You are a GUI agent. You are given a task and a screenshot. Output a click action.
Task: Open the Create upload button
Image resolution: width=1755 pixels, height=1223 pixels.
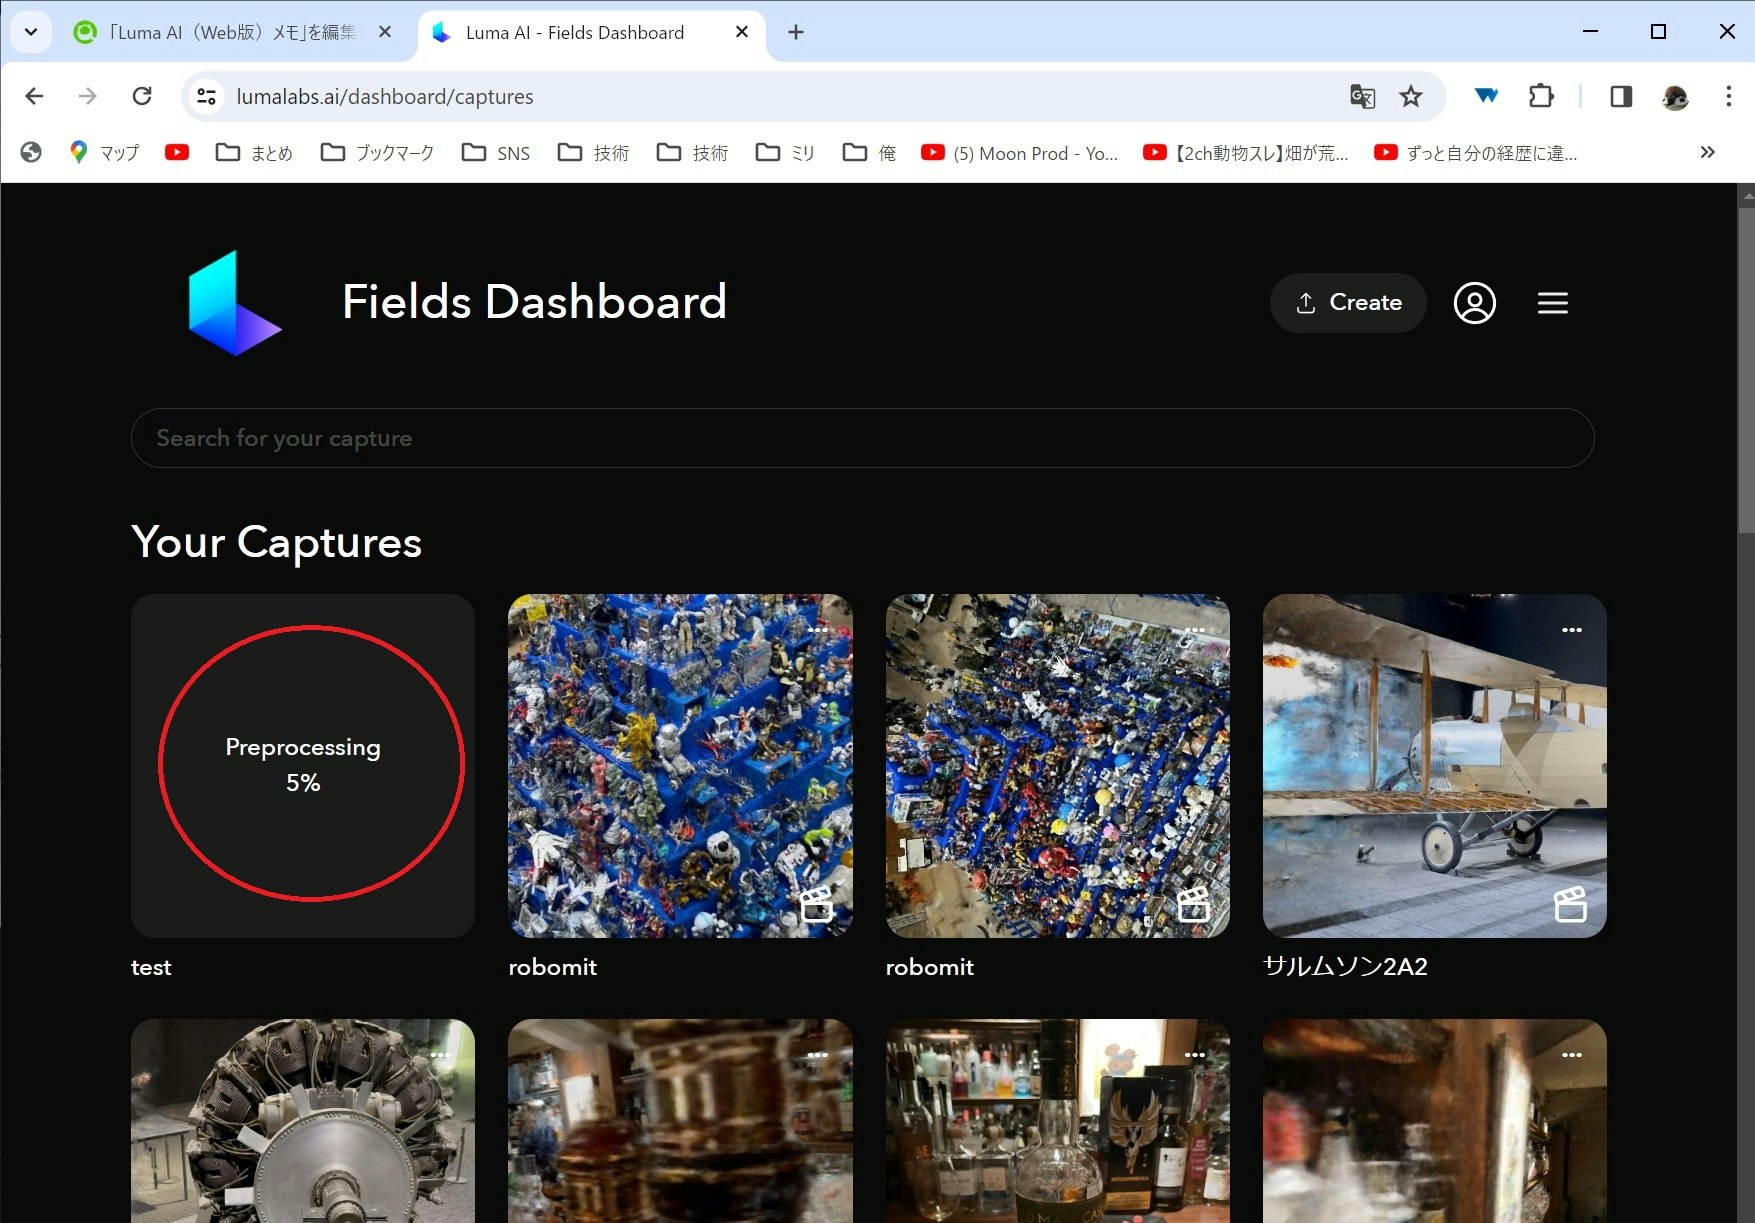pos(1348,303)
